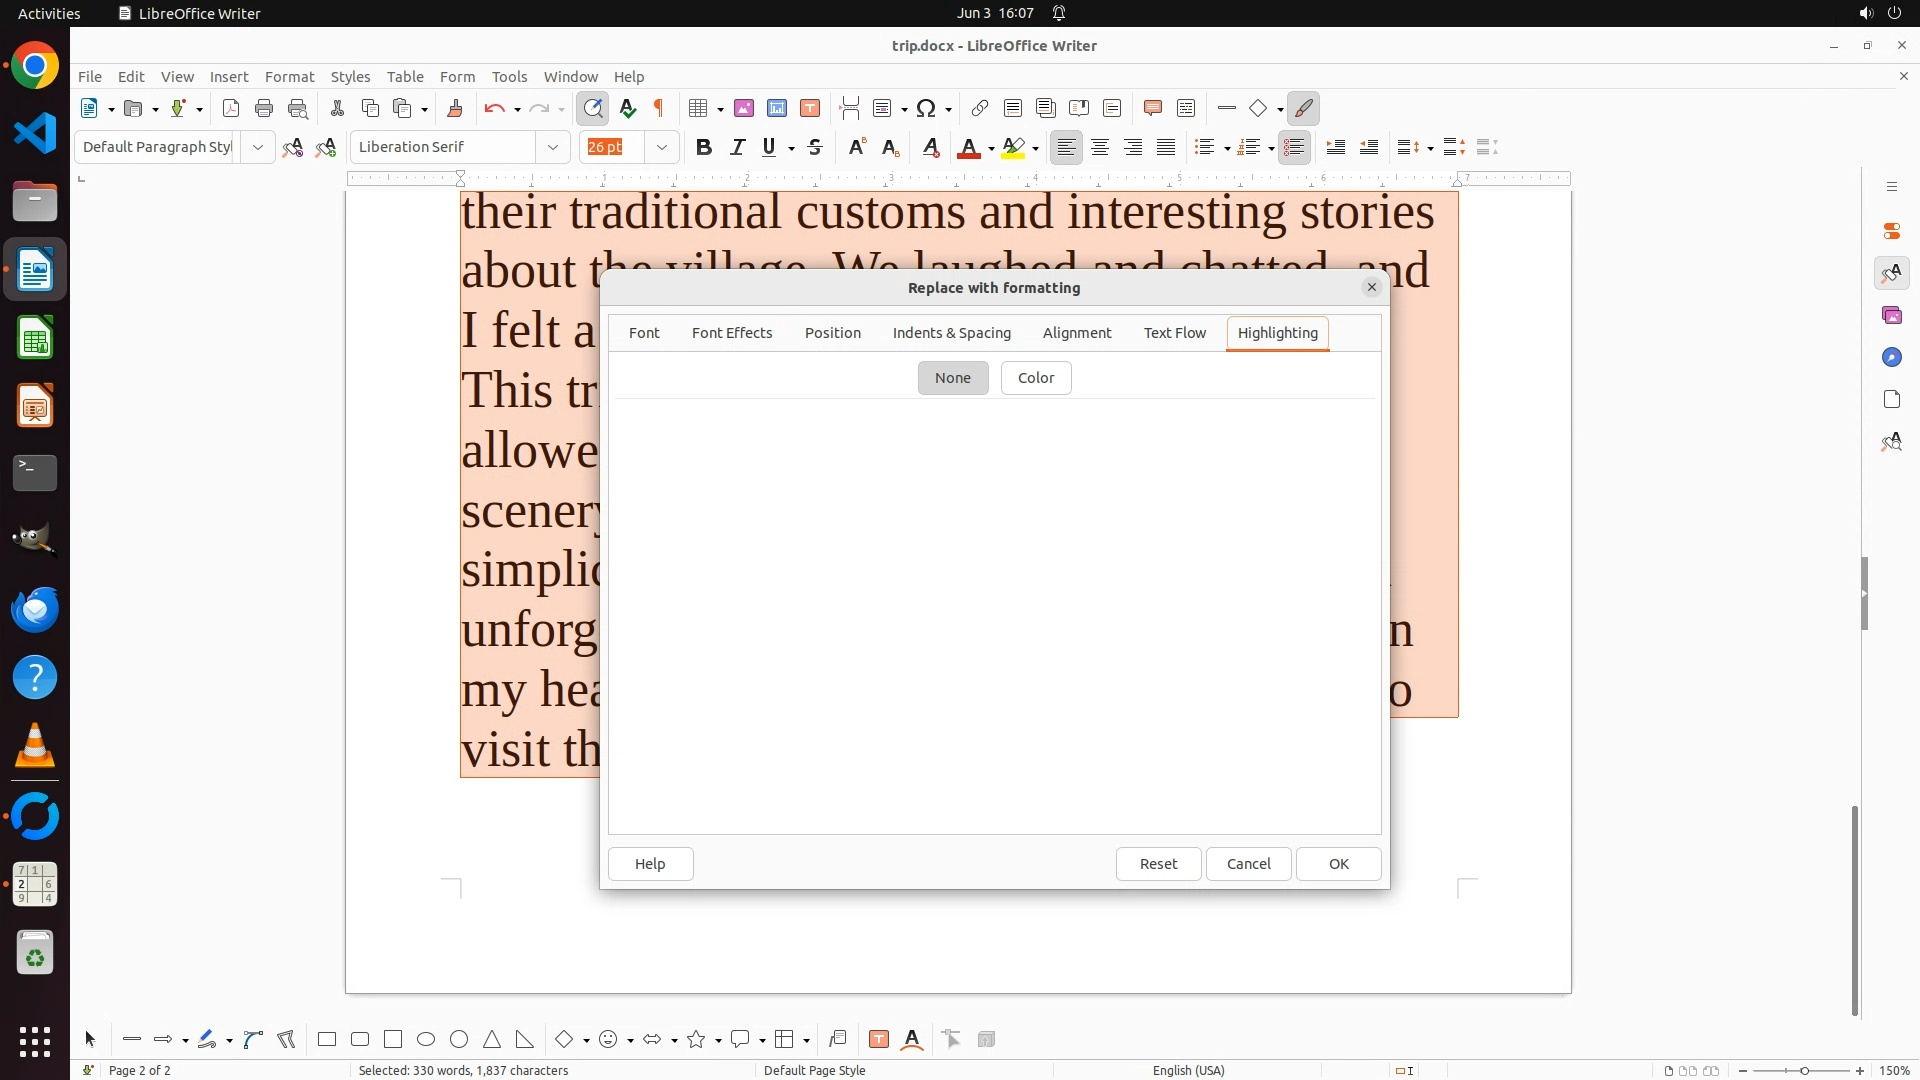Open the sidebar Gallery icon
Screen dimensions: 1920x1080
coord(1891,315)
